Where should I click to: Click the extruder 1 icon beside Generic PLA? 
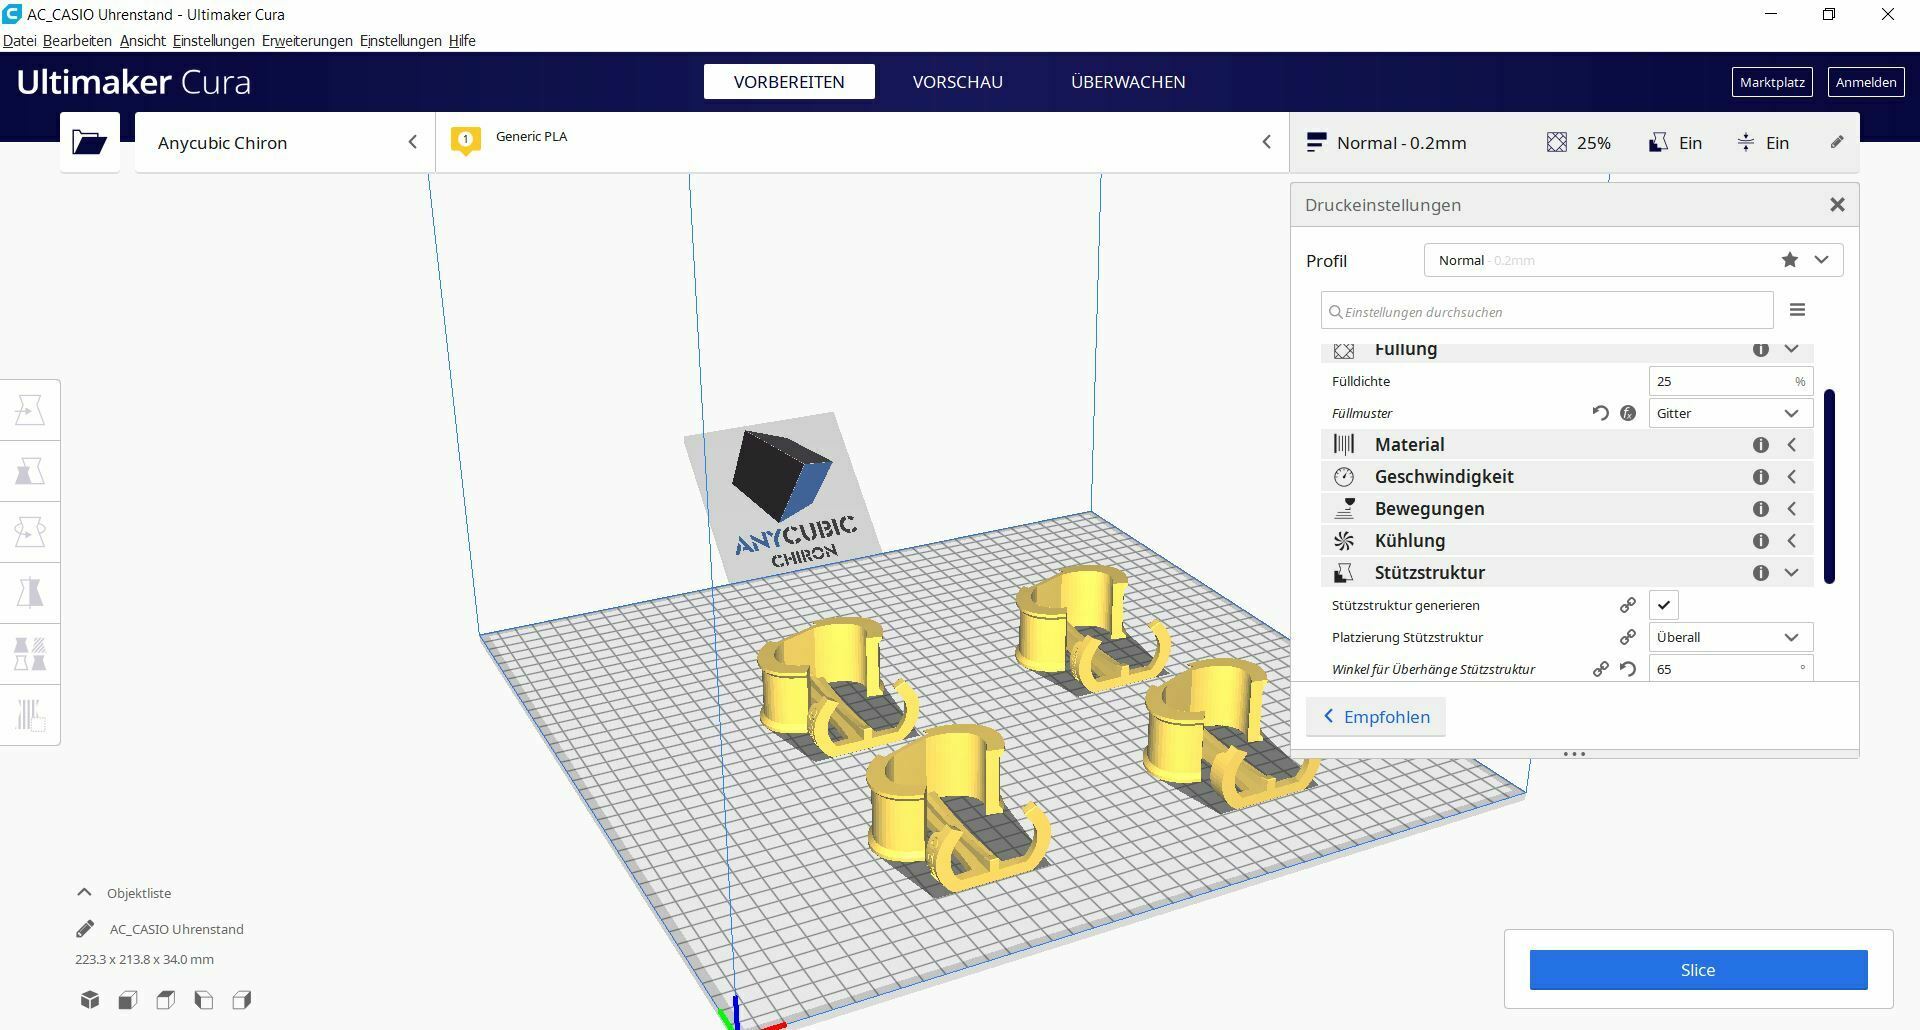click(465, 141)
